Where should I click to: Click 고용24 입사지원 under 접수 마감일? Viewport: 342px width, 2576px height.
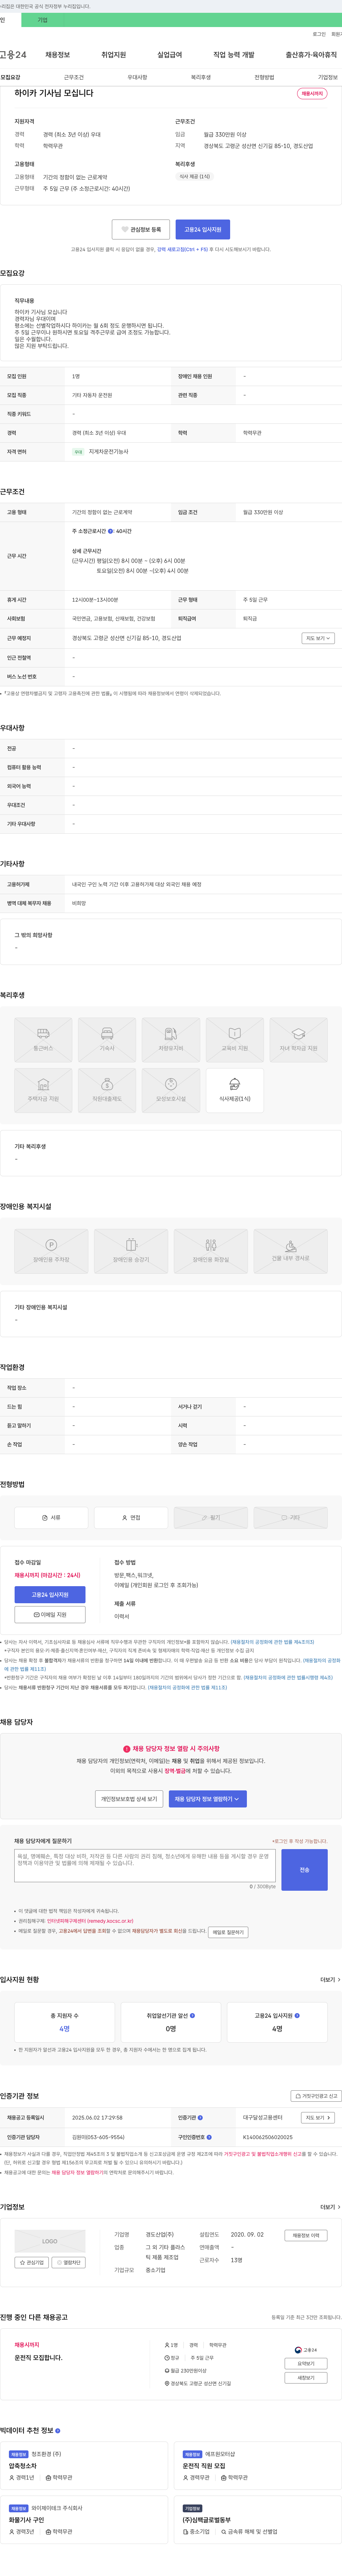(x=50, y=1595)
